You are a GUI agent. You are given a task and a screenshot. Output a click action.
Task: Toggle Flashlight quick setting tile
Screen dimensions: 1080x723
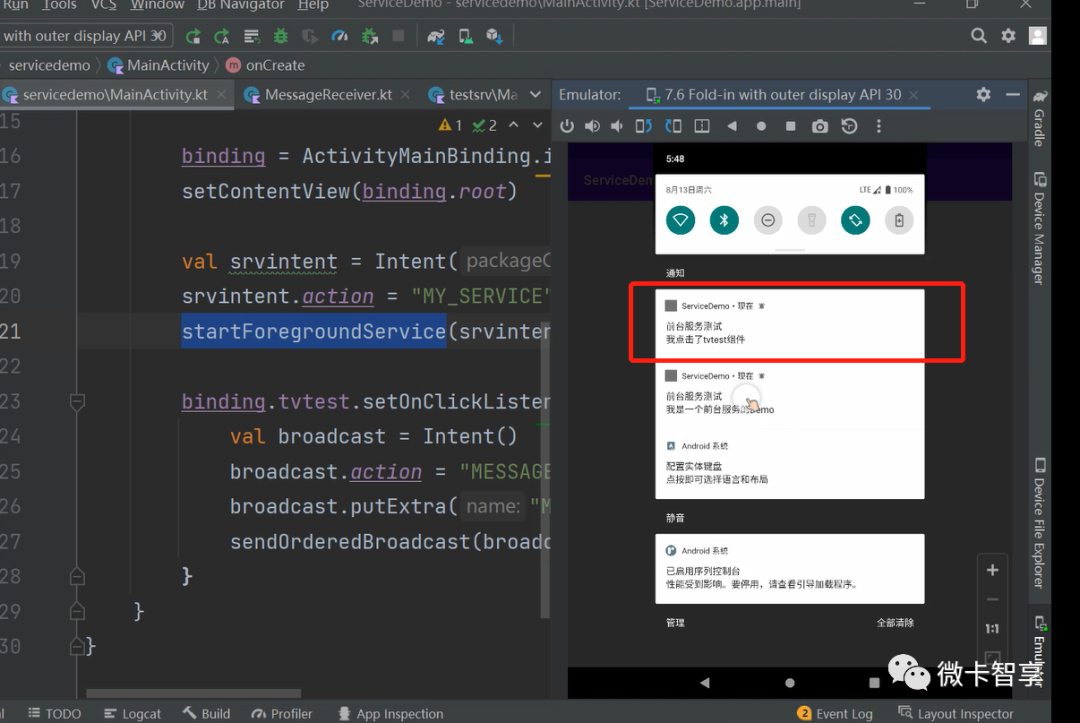(x=811, y=220)
